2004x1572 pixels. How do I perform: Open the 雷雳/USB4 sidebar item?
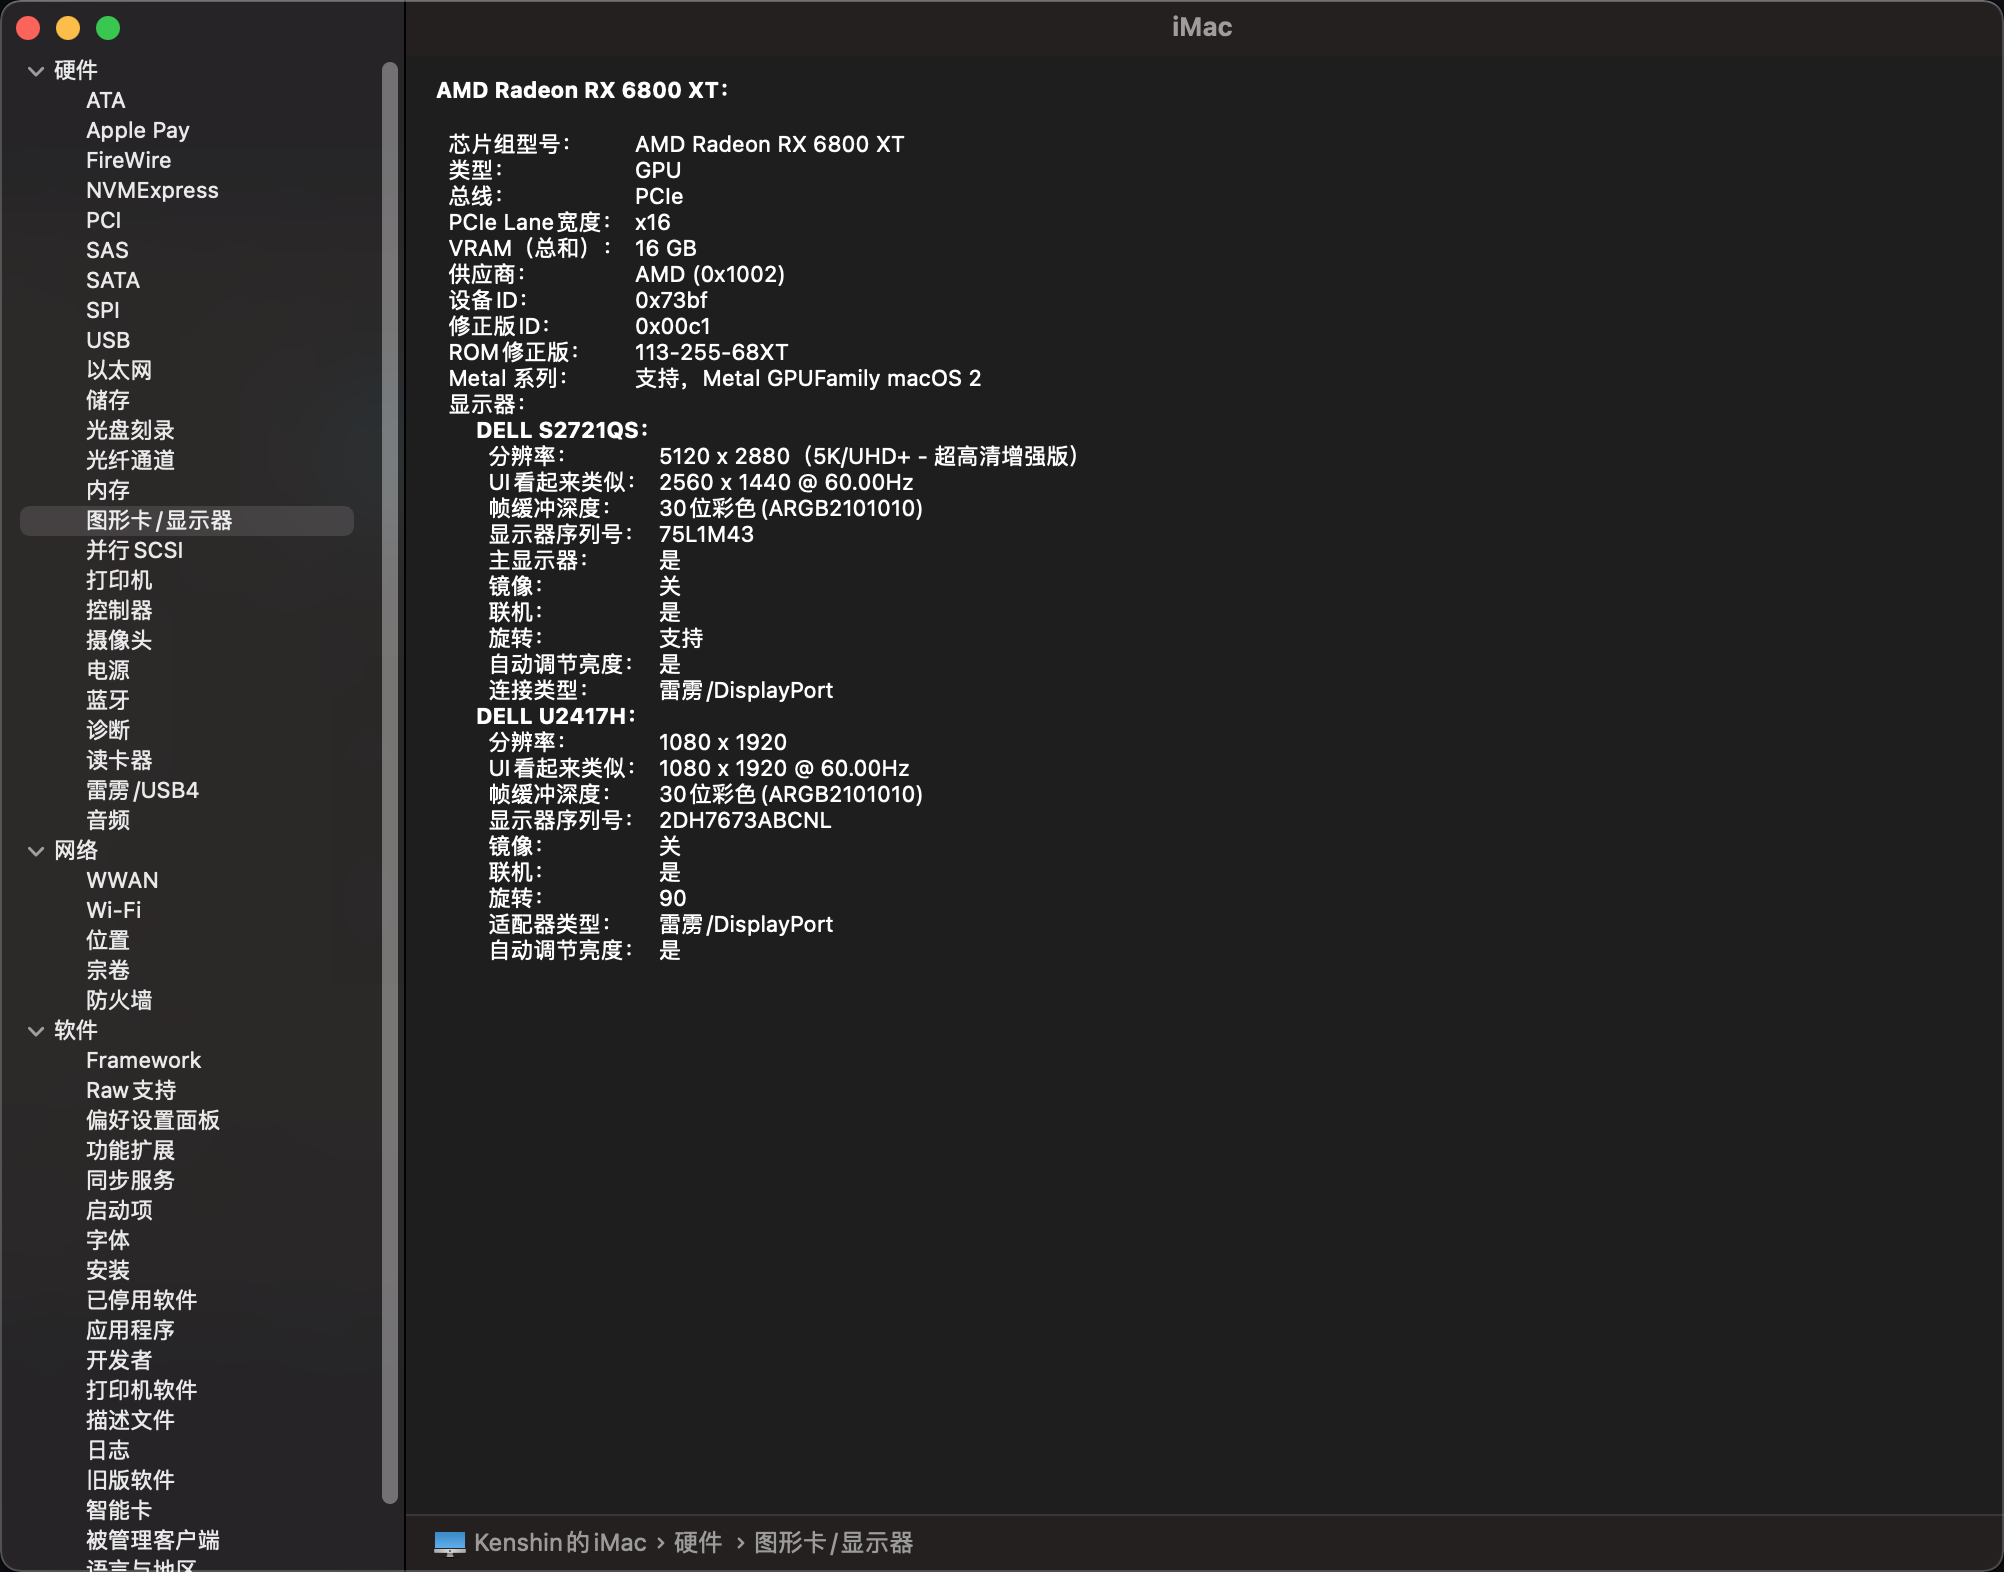(x=142, y=791)
